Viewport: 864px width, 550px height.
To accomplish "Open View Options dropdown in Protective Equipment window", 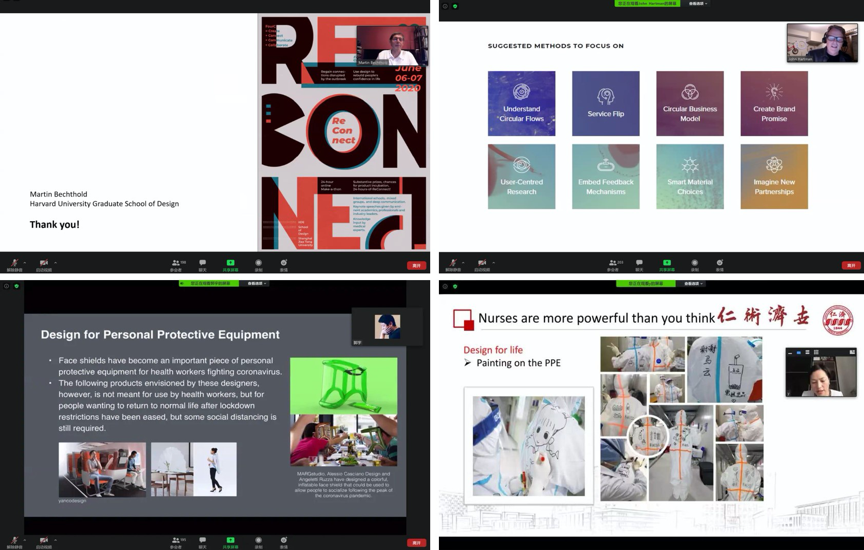I will click(256, 283).
